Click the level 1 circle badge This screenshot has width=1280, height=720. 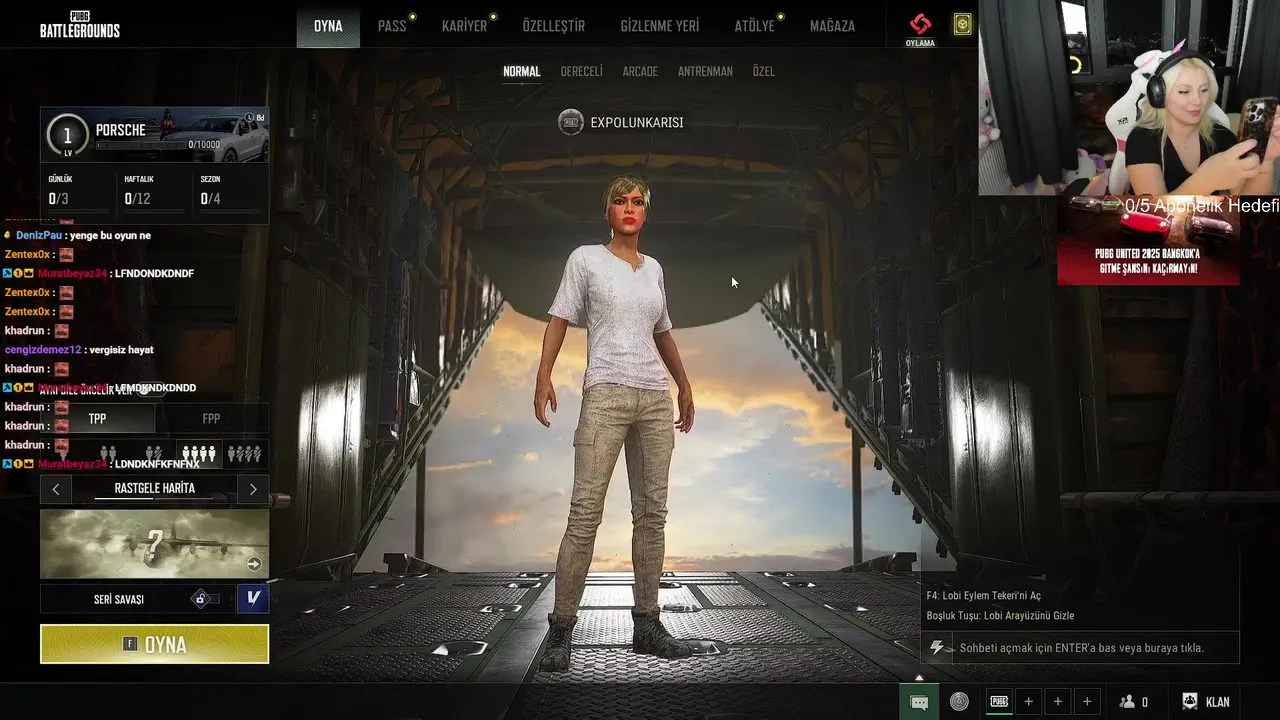(x=68, y=135)
